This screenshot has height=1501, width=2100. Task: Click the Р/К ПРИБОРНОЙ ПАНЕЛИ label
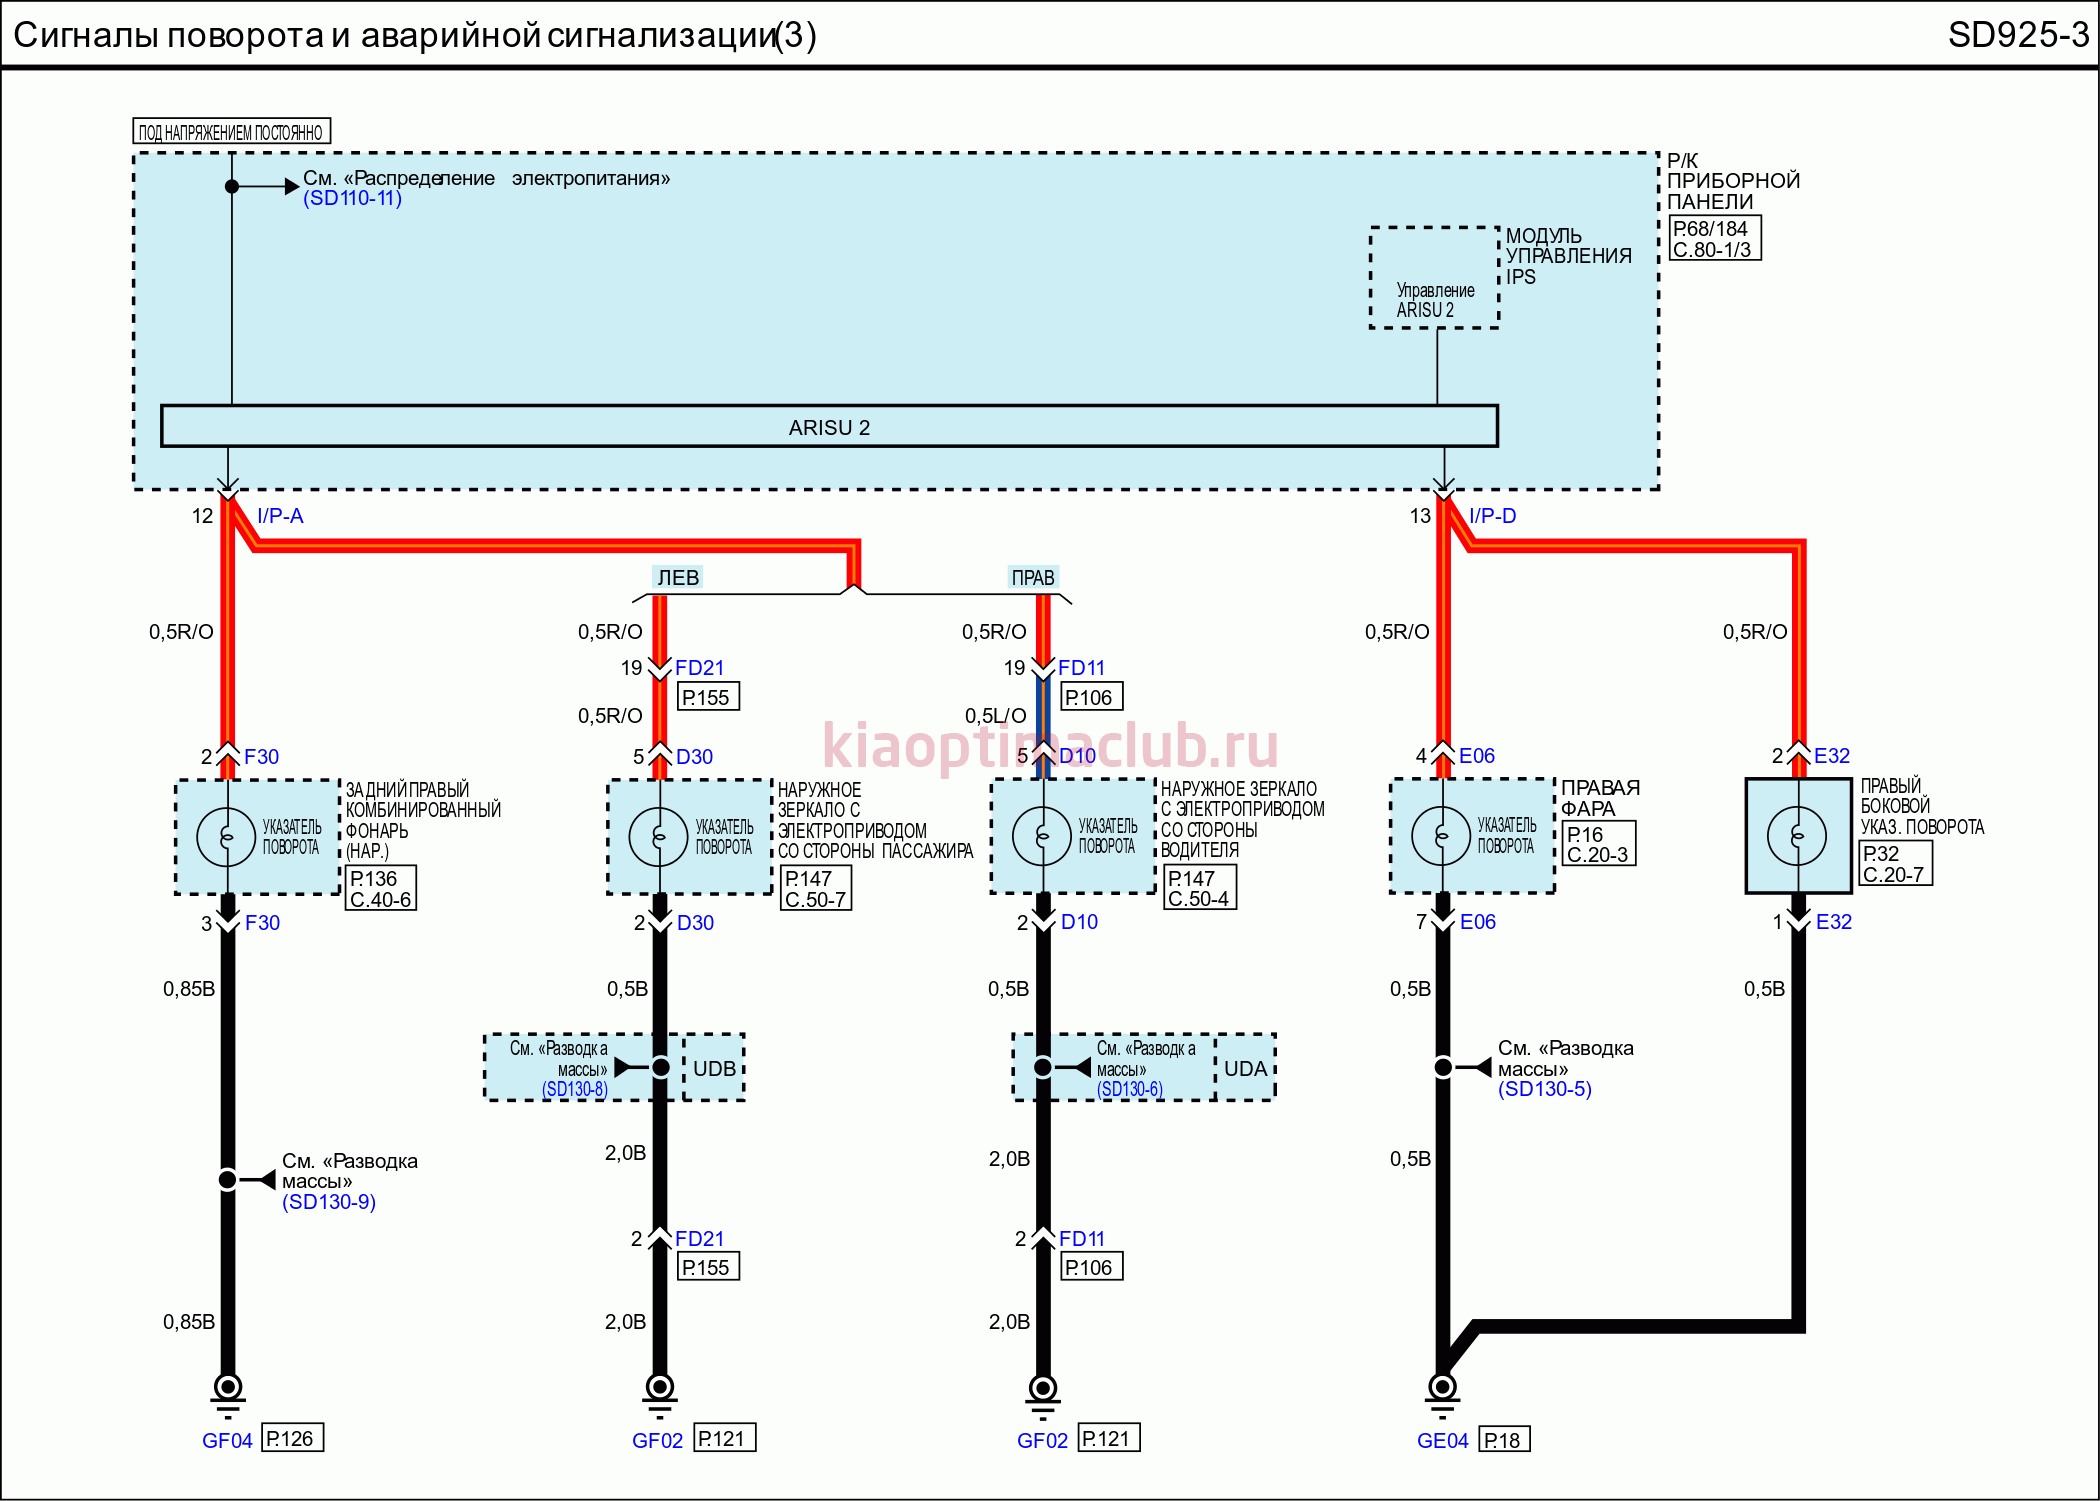(x=1733, y=181)
